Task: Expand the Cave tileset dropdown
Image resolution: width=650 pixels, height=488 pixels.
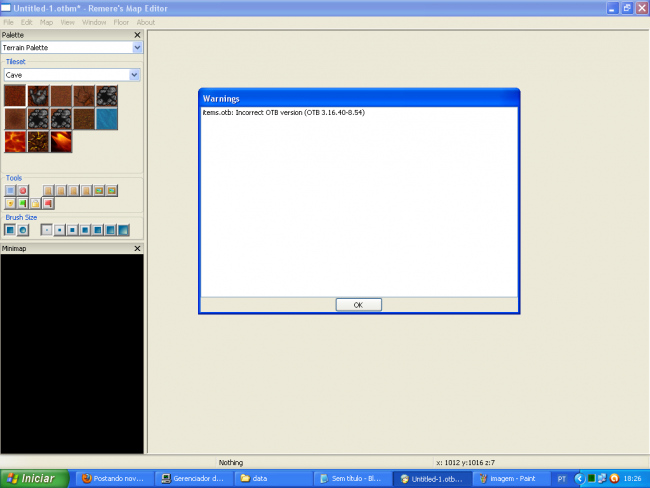Action: 135,75
